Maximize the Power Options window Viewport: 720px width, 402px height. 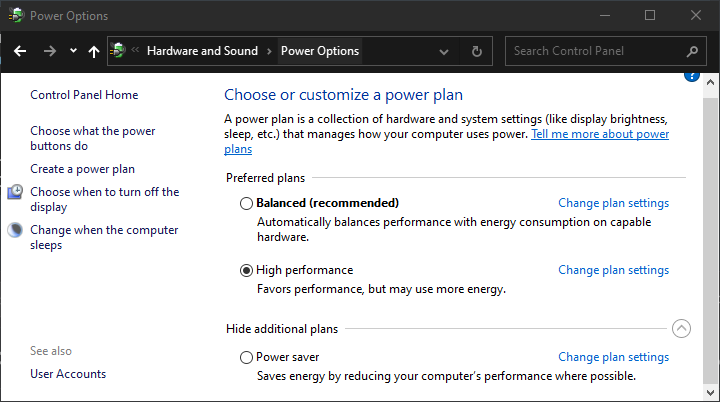tap(650, 16)
